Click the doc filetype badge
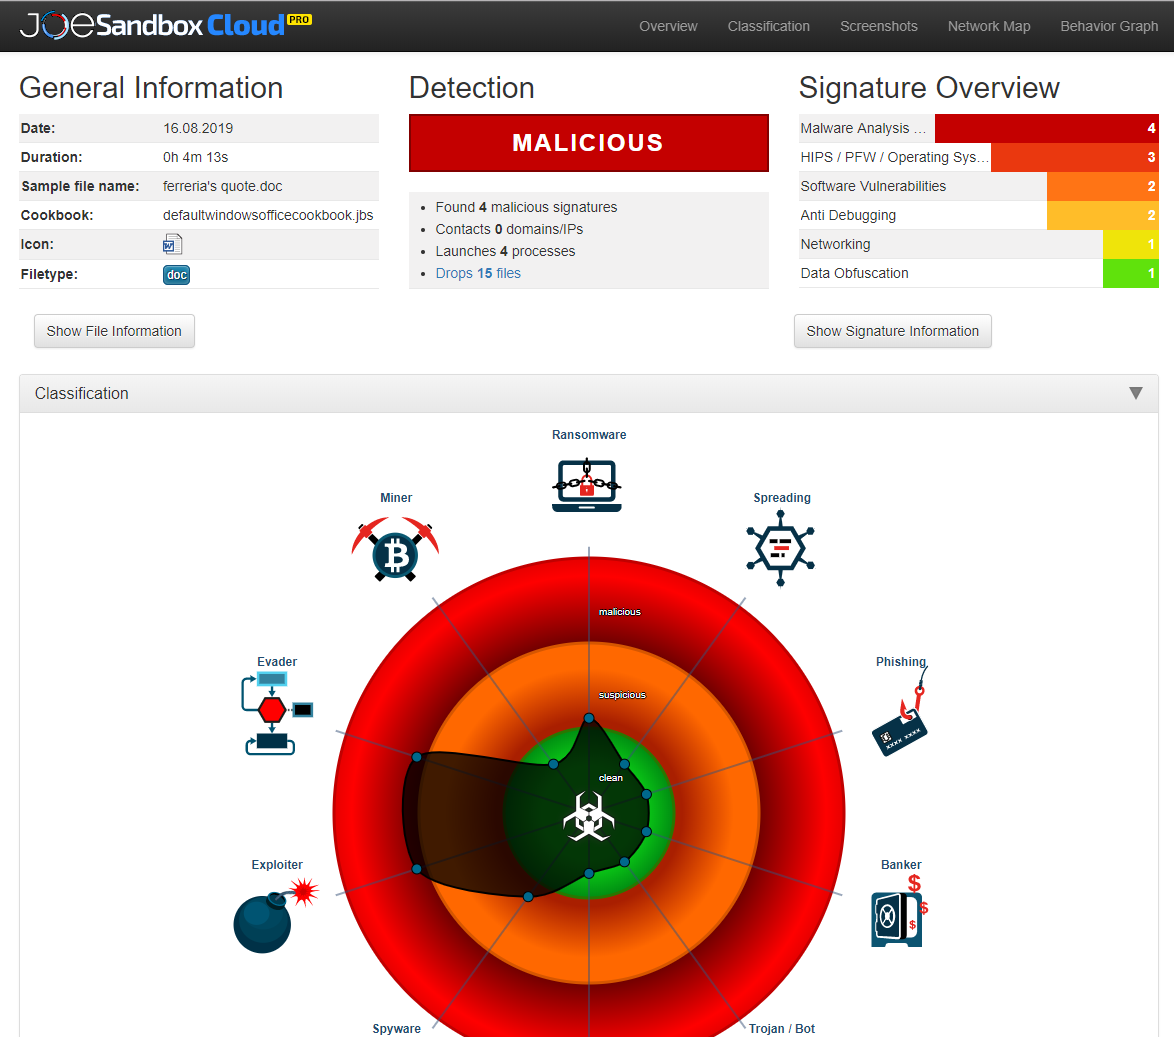The image size is (1174, 1037). coord(176,274)
